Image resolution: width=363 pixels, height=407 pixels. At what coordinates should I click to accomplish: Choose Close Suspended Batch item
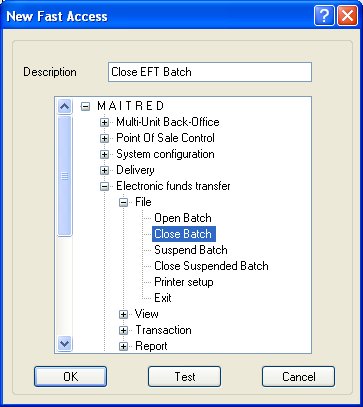click(x=211, y=266)
